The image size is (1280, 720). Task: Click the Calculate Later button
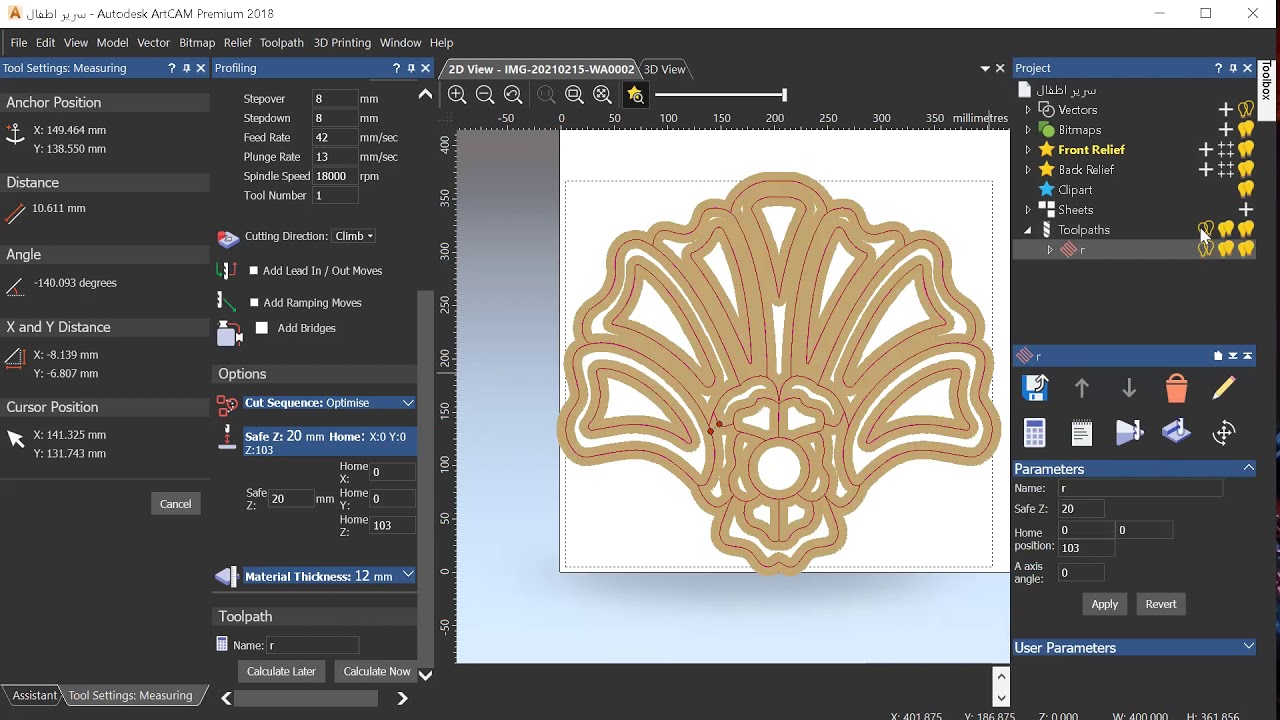281,672
